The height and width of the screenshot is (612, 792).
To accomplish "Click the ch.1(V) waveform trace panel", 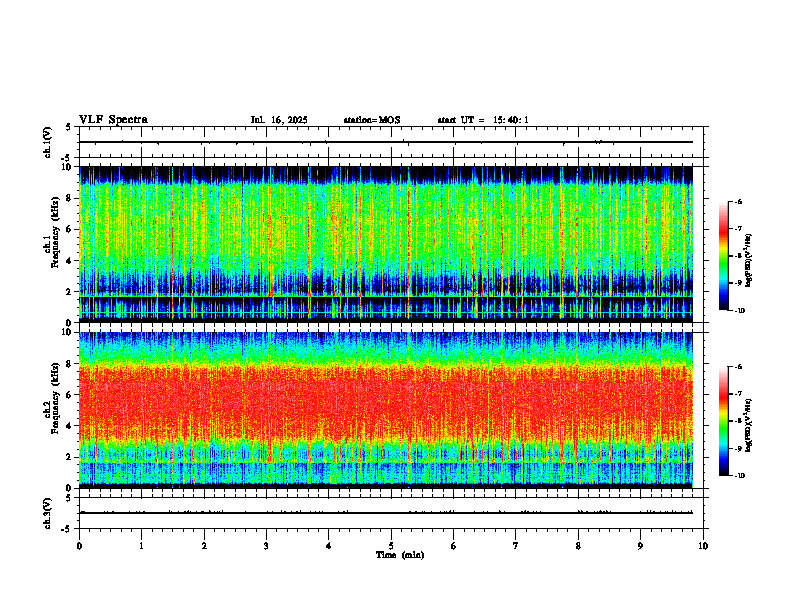I will point(391,142).
